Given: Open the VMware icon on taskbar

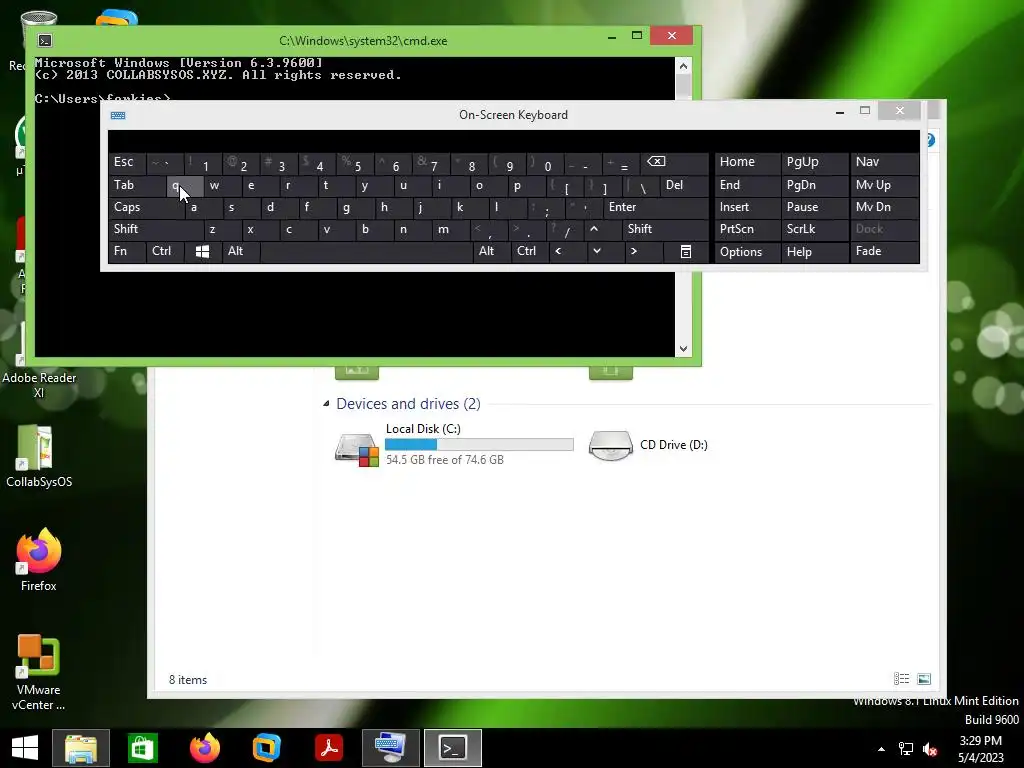Looking at the screenshot, I should [x=266, y=748].
